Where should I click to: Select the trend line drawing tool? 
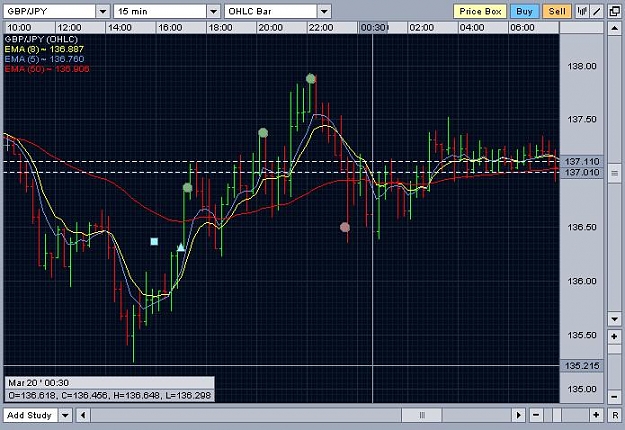(596, 11)
